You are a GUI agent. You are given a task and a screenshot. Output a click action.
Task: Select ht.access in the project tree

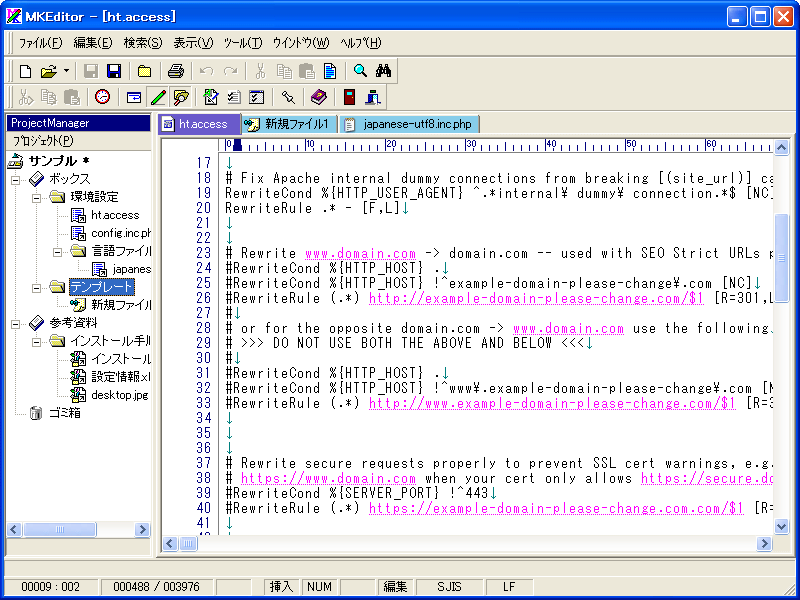coord(115,215)
